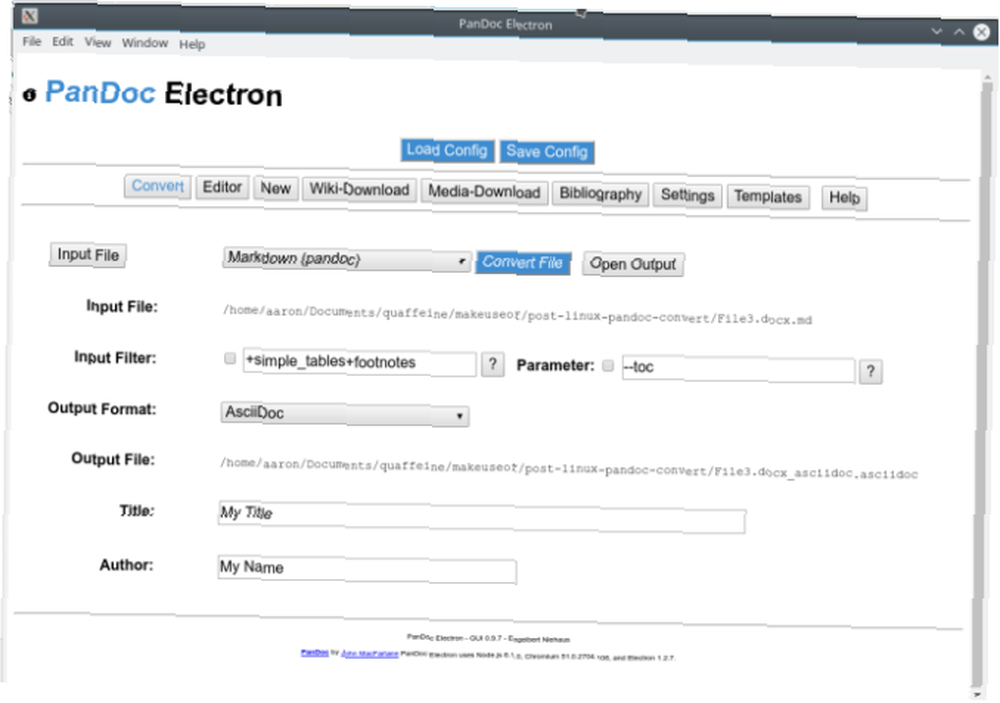Click the 'Input Filter:' label
Viewport: 1000px width, 703px height.
115,357
